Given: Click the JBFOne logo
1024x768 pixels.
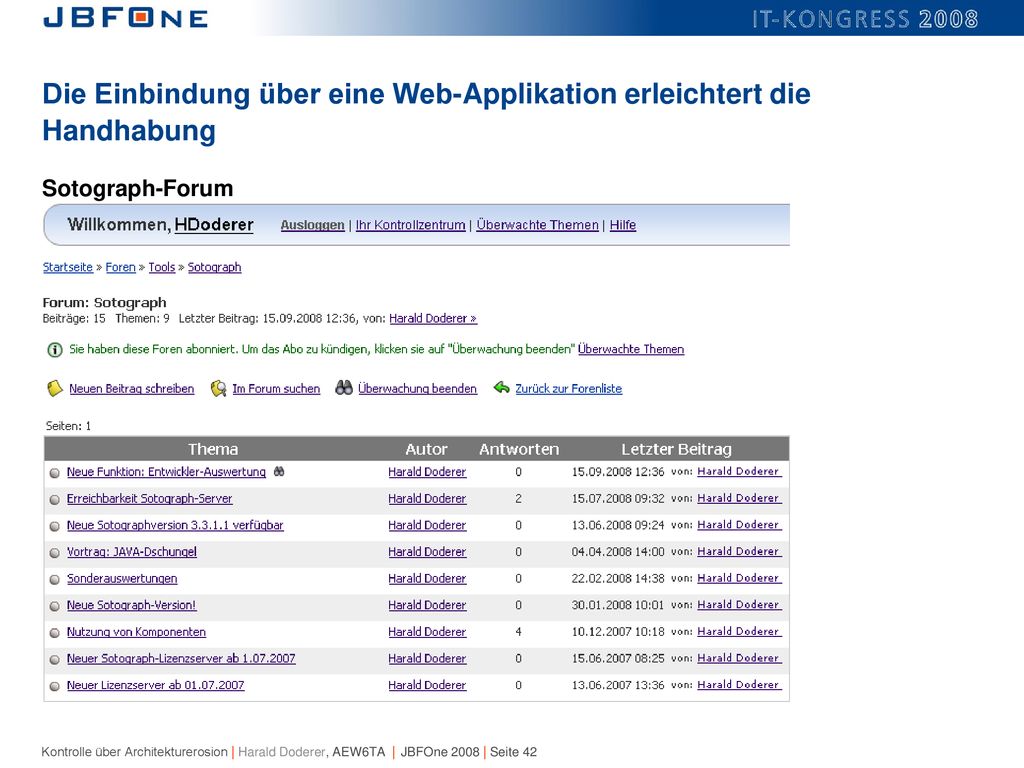Looking at the screenshot, I should point(126,18).
